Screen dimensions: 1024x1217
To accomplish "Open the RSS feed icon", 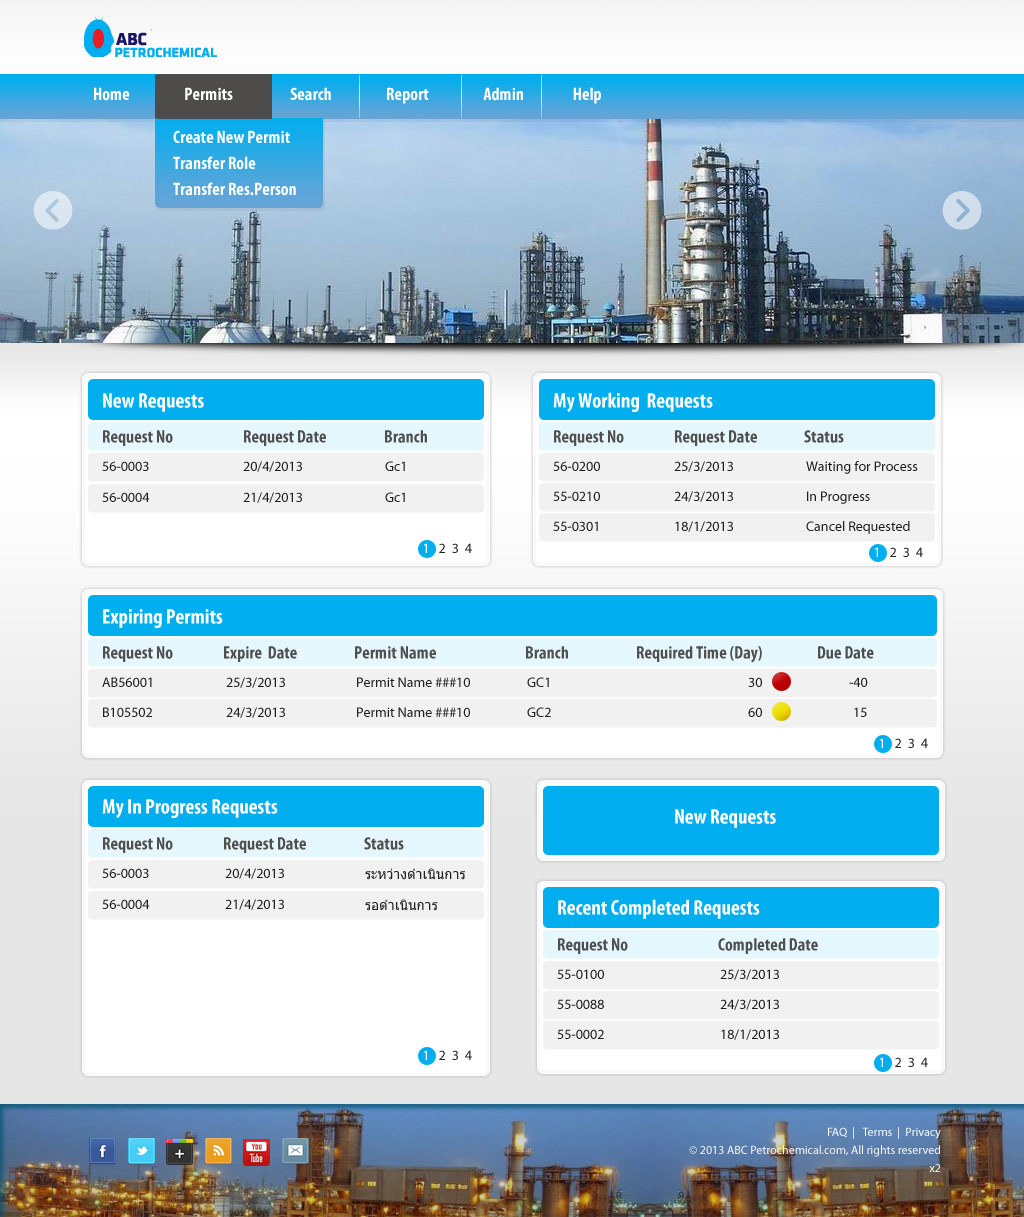I will 218,1150.
